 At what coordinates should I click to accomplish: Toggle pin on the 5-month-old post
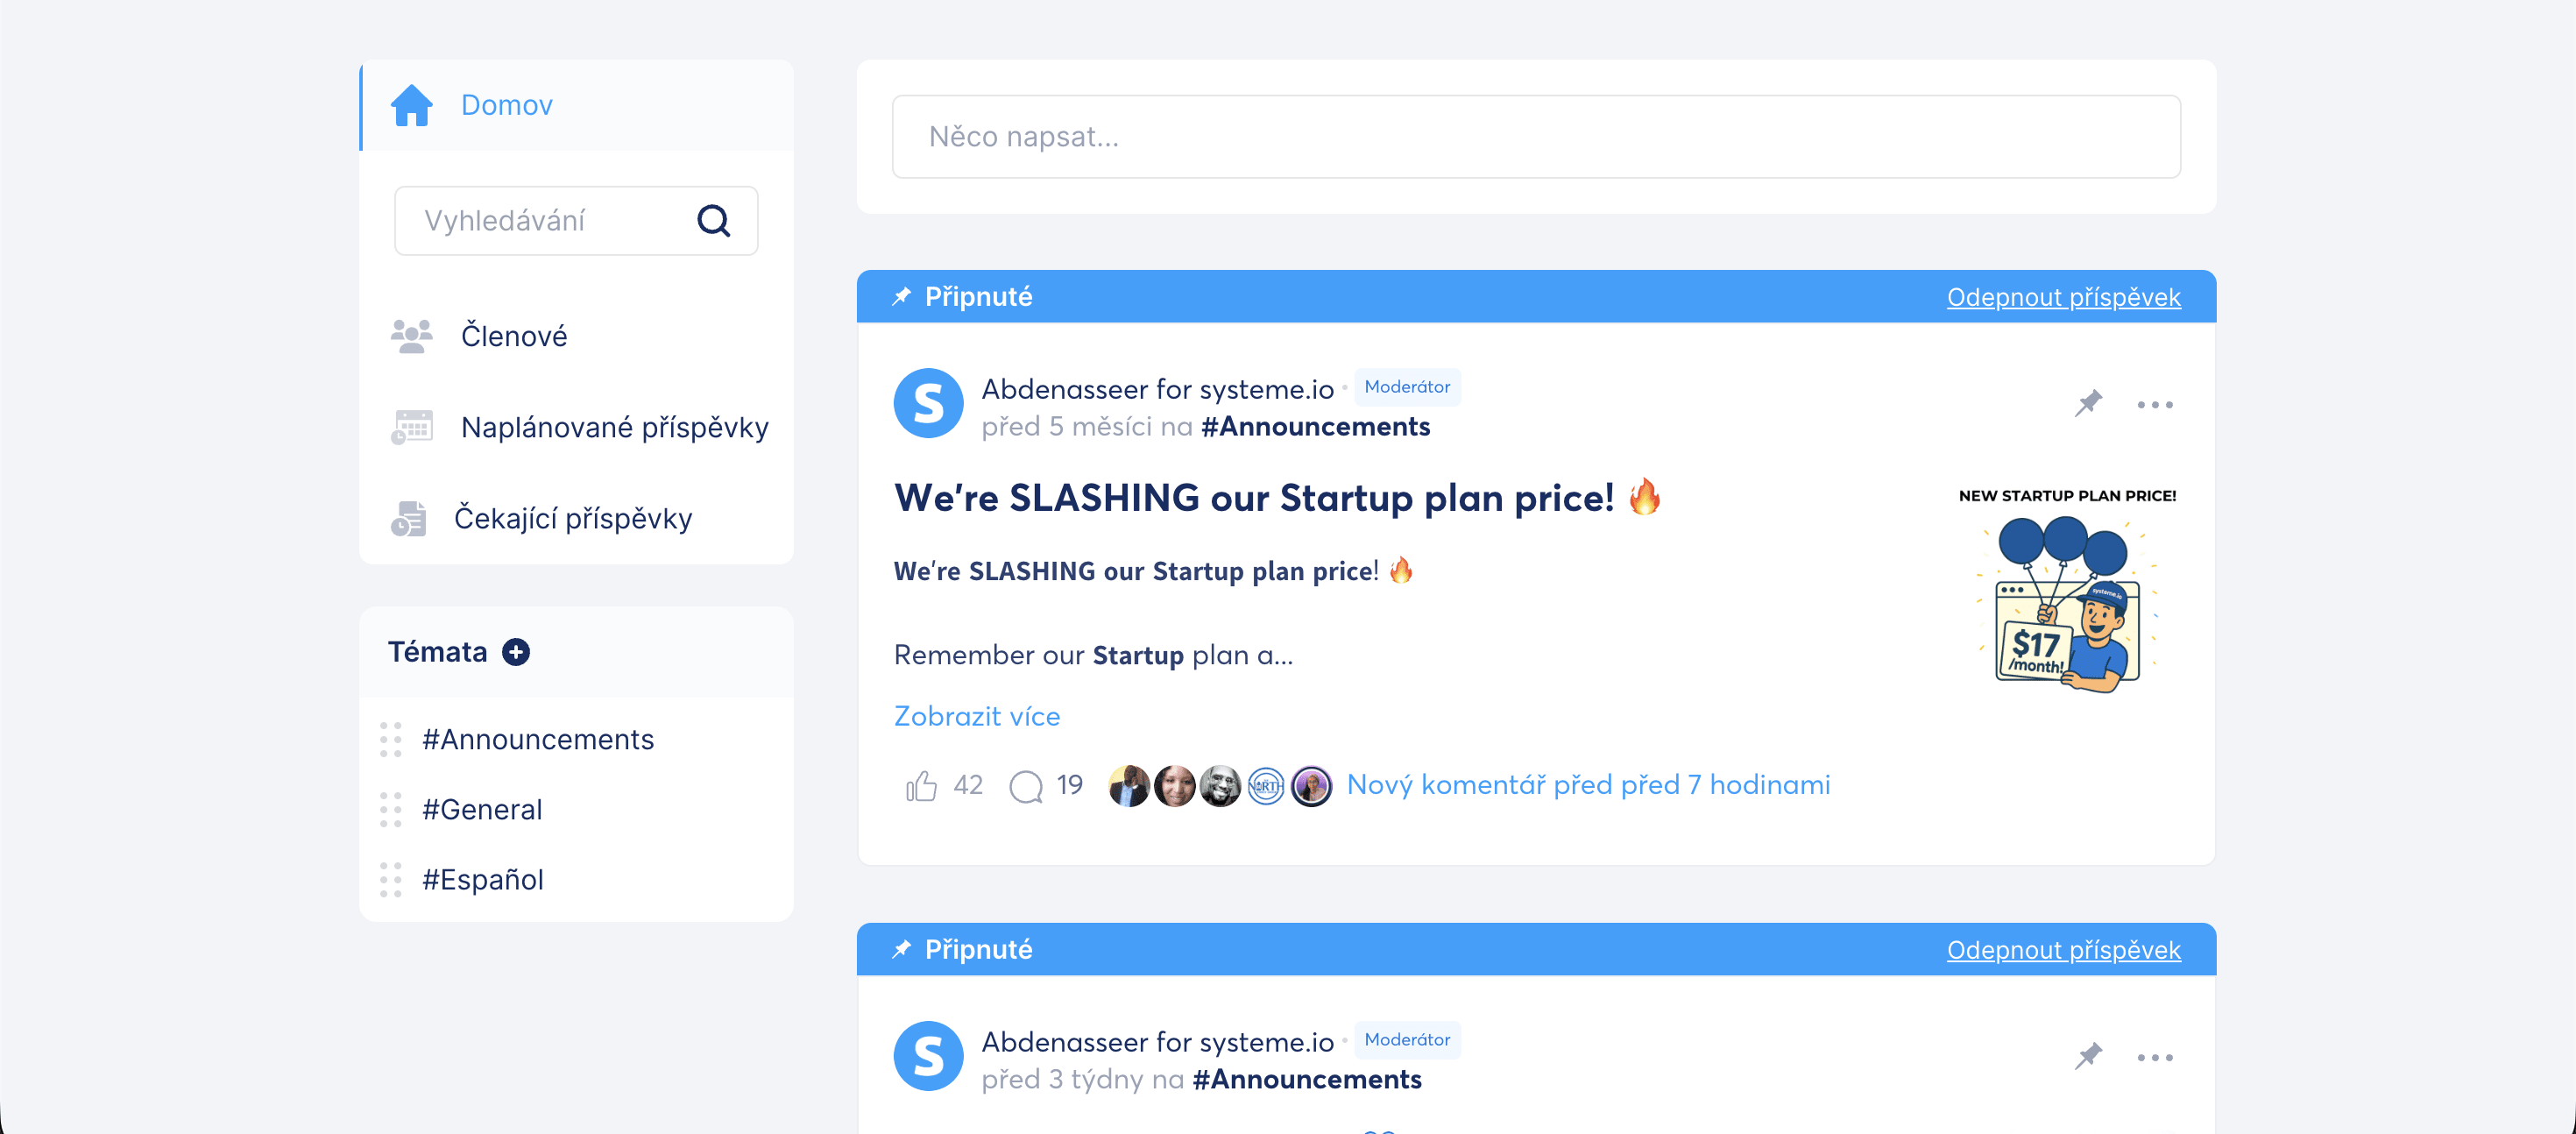(2088, 404)
